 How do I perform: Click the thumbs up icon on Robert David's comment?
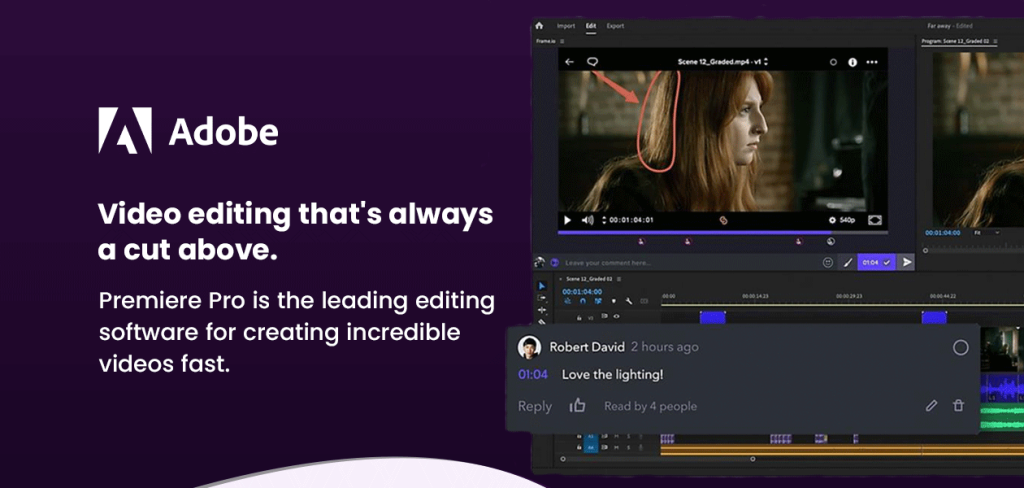(577, 406)
